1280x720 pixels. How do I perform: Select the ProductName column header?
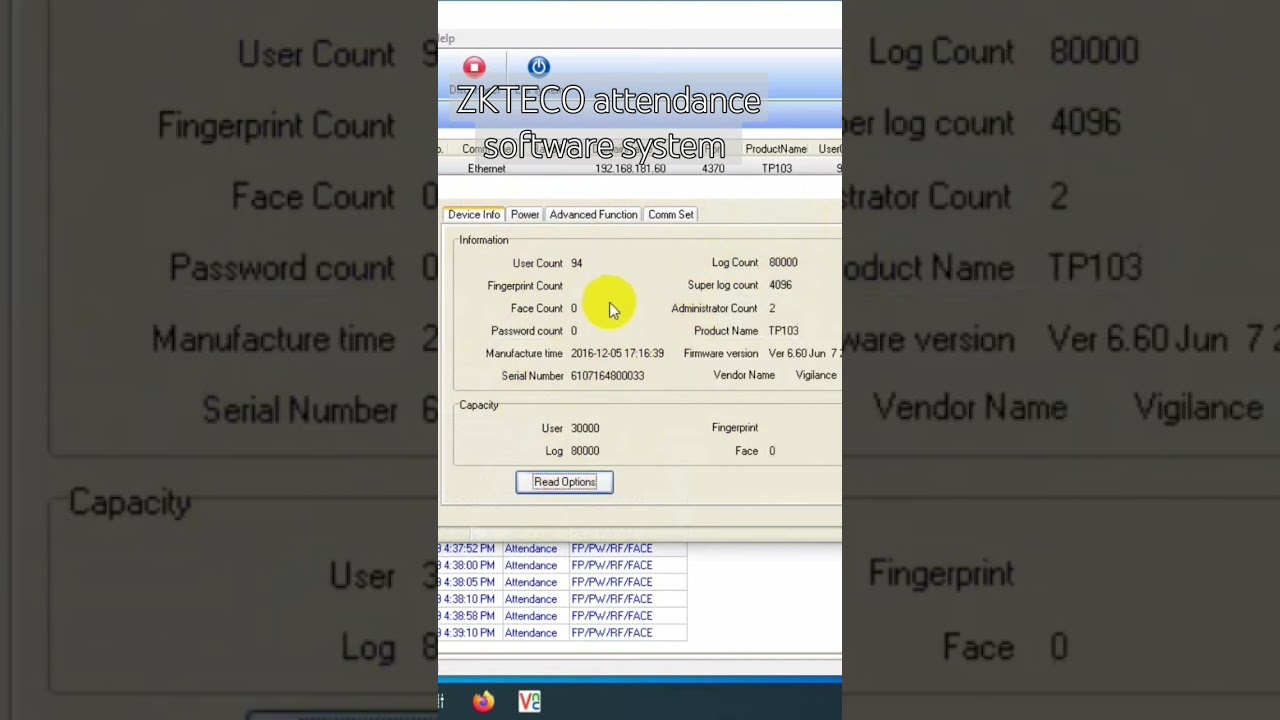coord(776,149)
